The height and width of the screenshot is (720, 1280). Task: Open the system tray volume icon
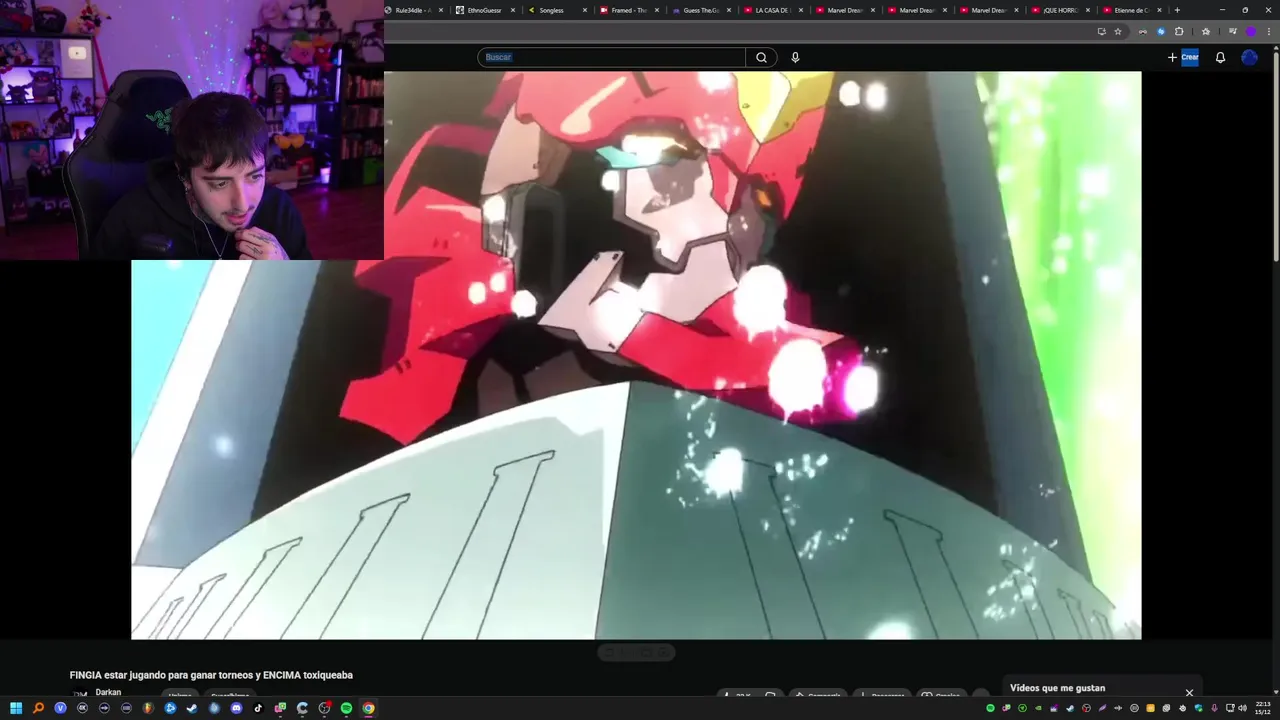click(1243, 708)
